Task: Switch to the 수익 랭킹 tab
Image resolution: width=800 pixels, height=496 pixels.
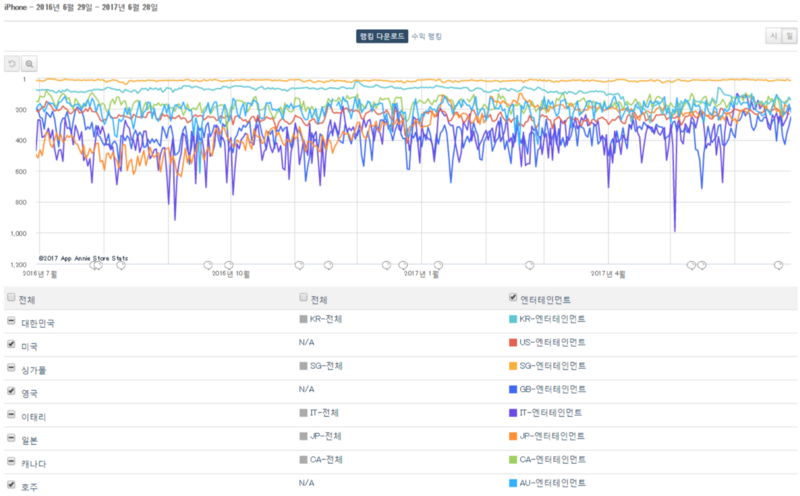Action: tap(427, 36)
